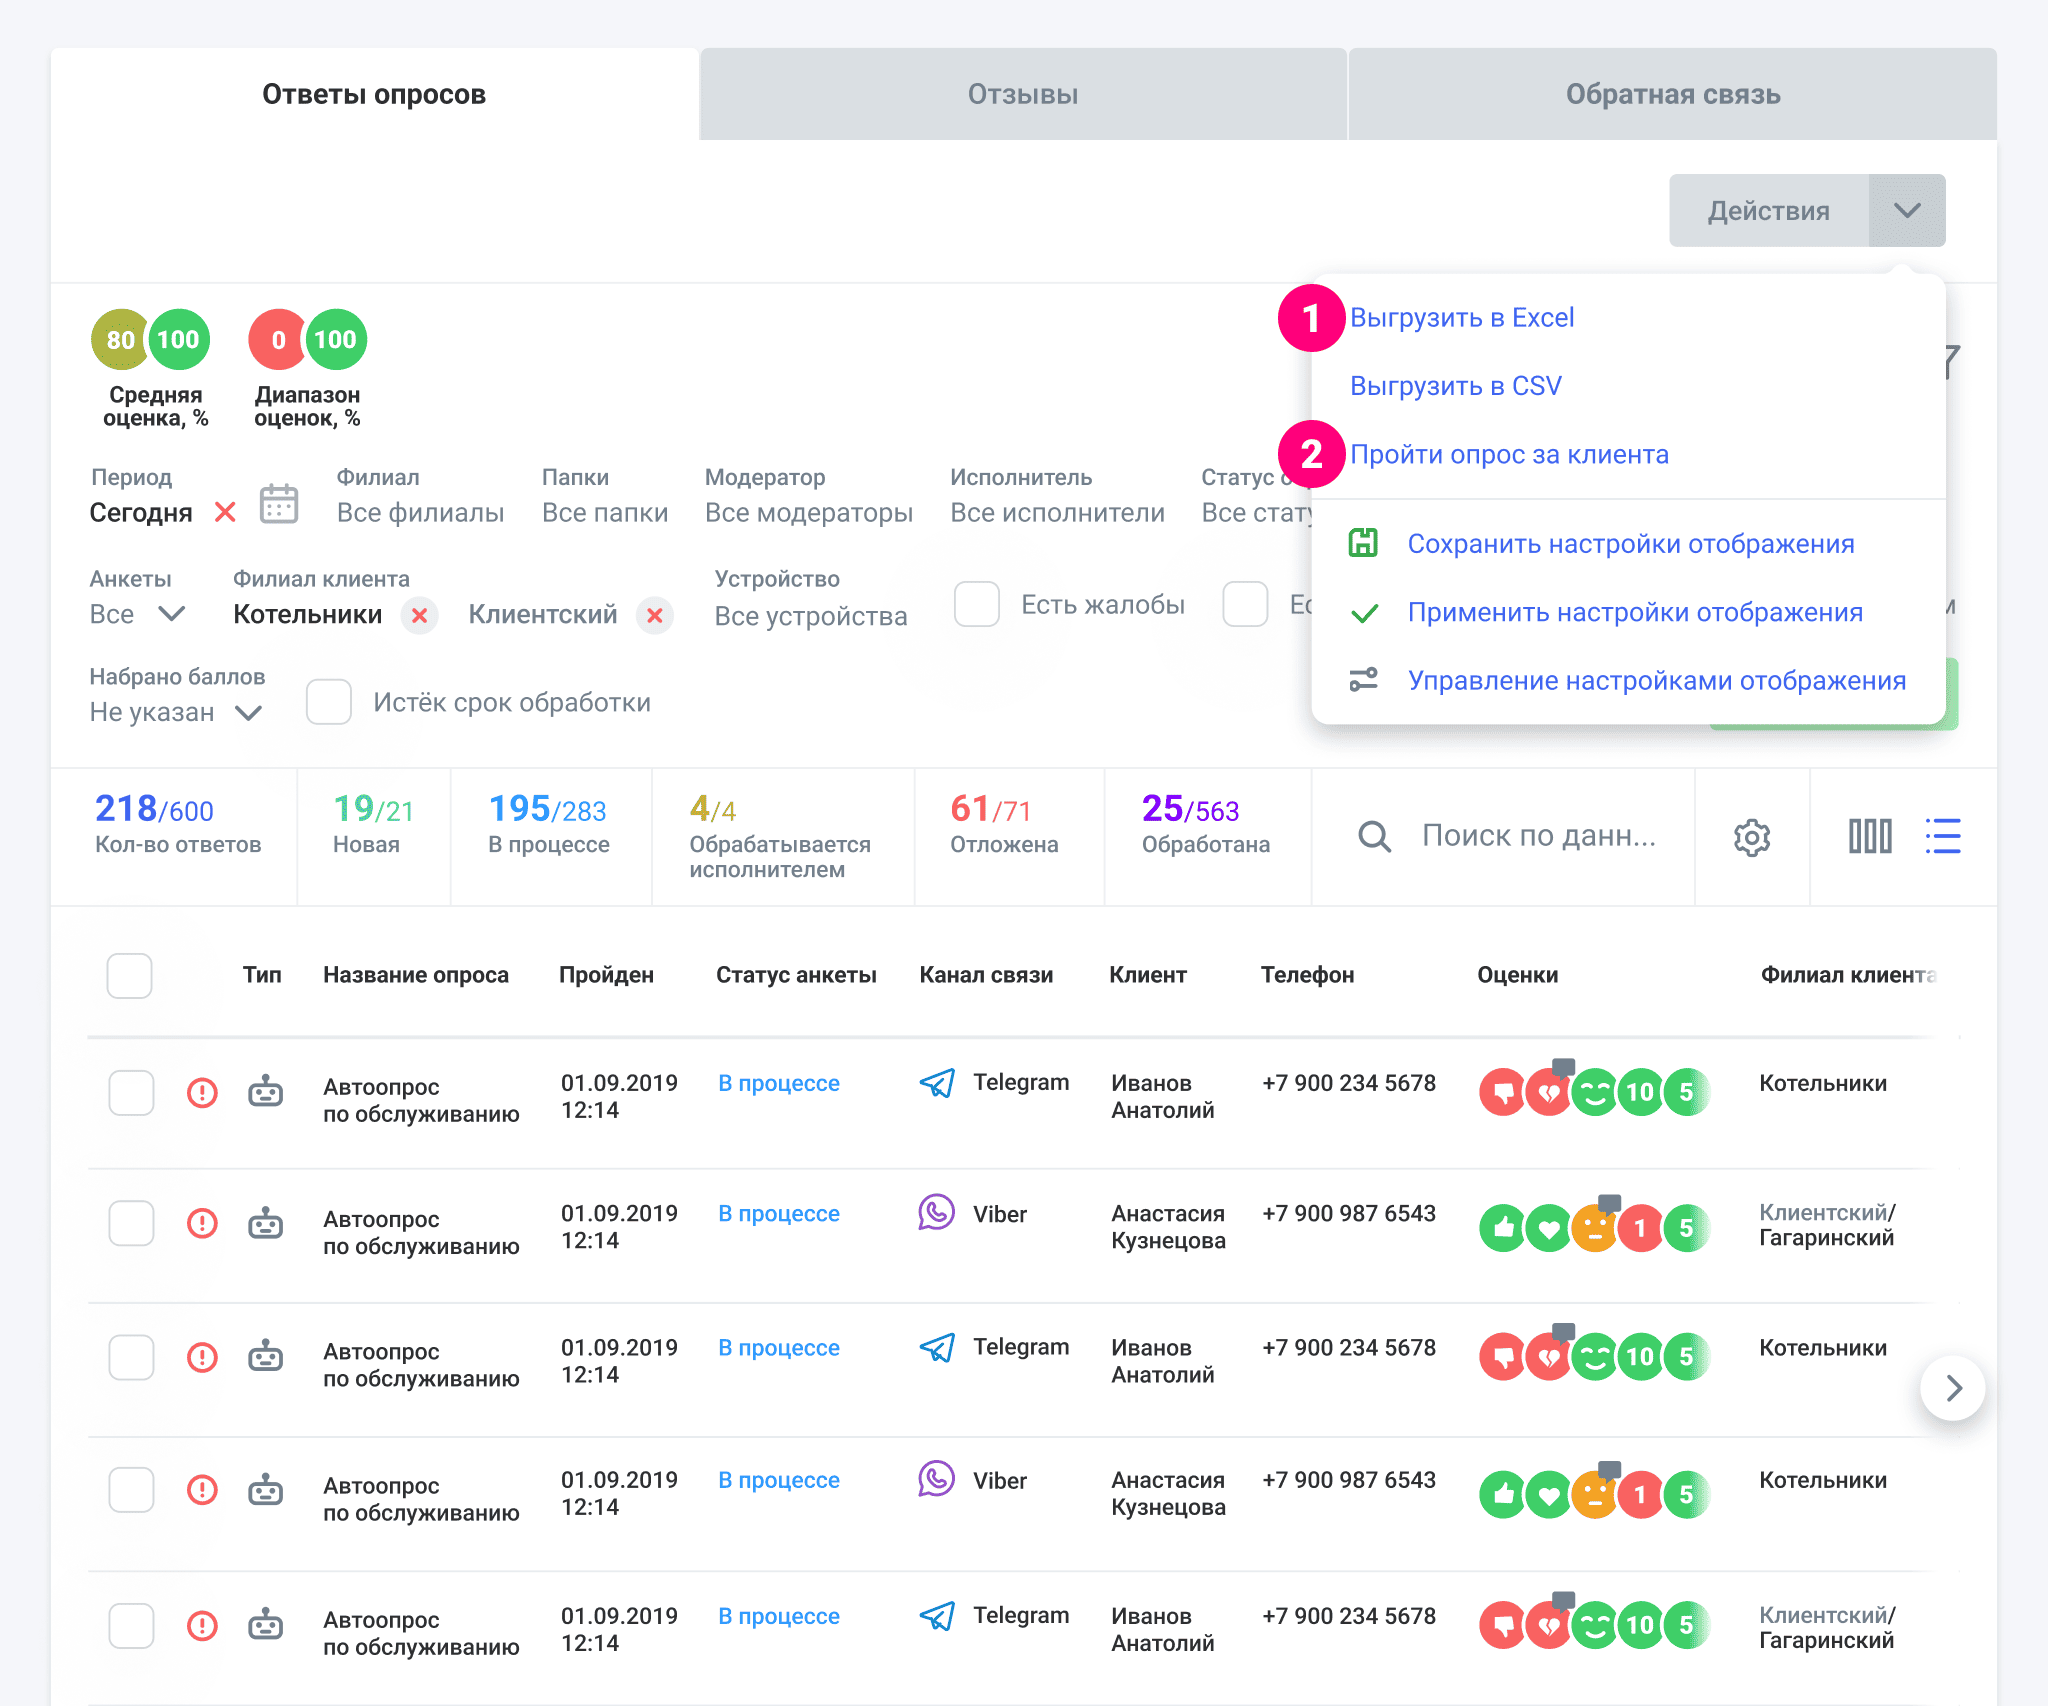
Task: Click alert icon in first table row
Action: (x=202, y=1092)
